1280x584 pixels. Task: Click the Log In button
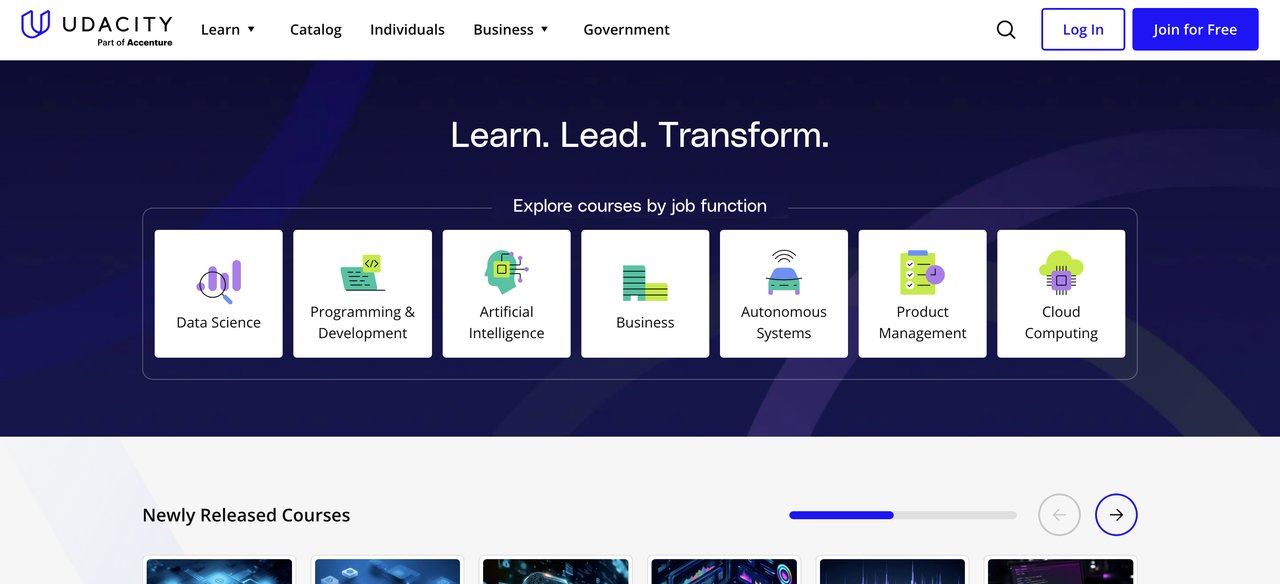click(x=1083, y=30)
